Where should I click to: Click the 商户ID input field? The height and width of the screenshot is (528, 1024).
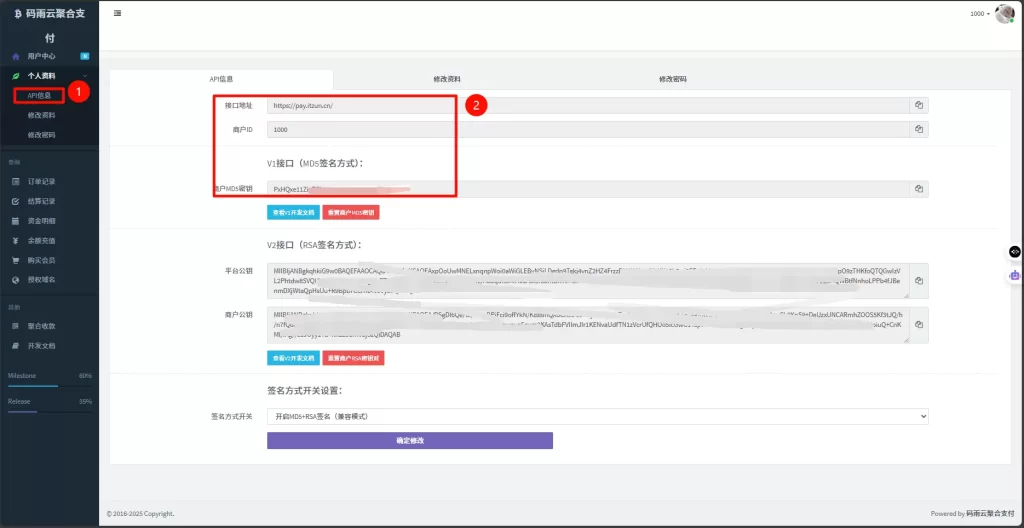pyautogui.click(x=587, y=129)
